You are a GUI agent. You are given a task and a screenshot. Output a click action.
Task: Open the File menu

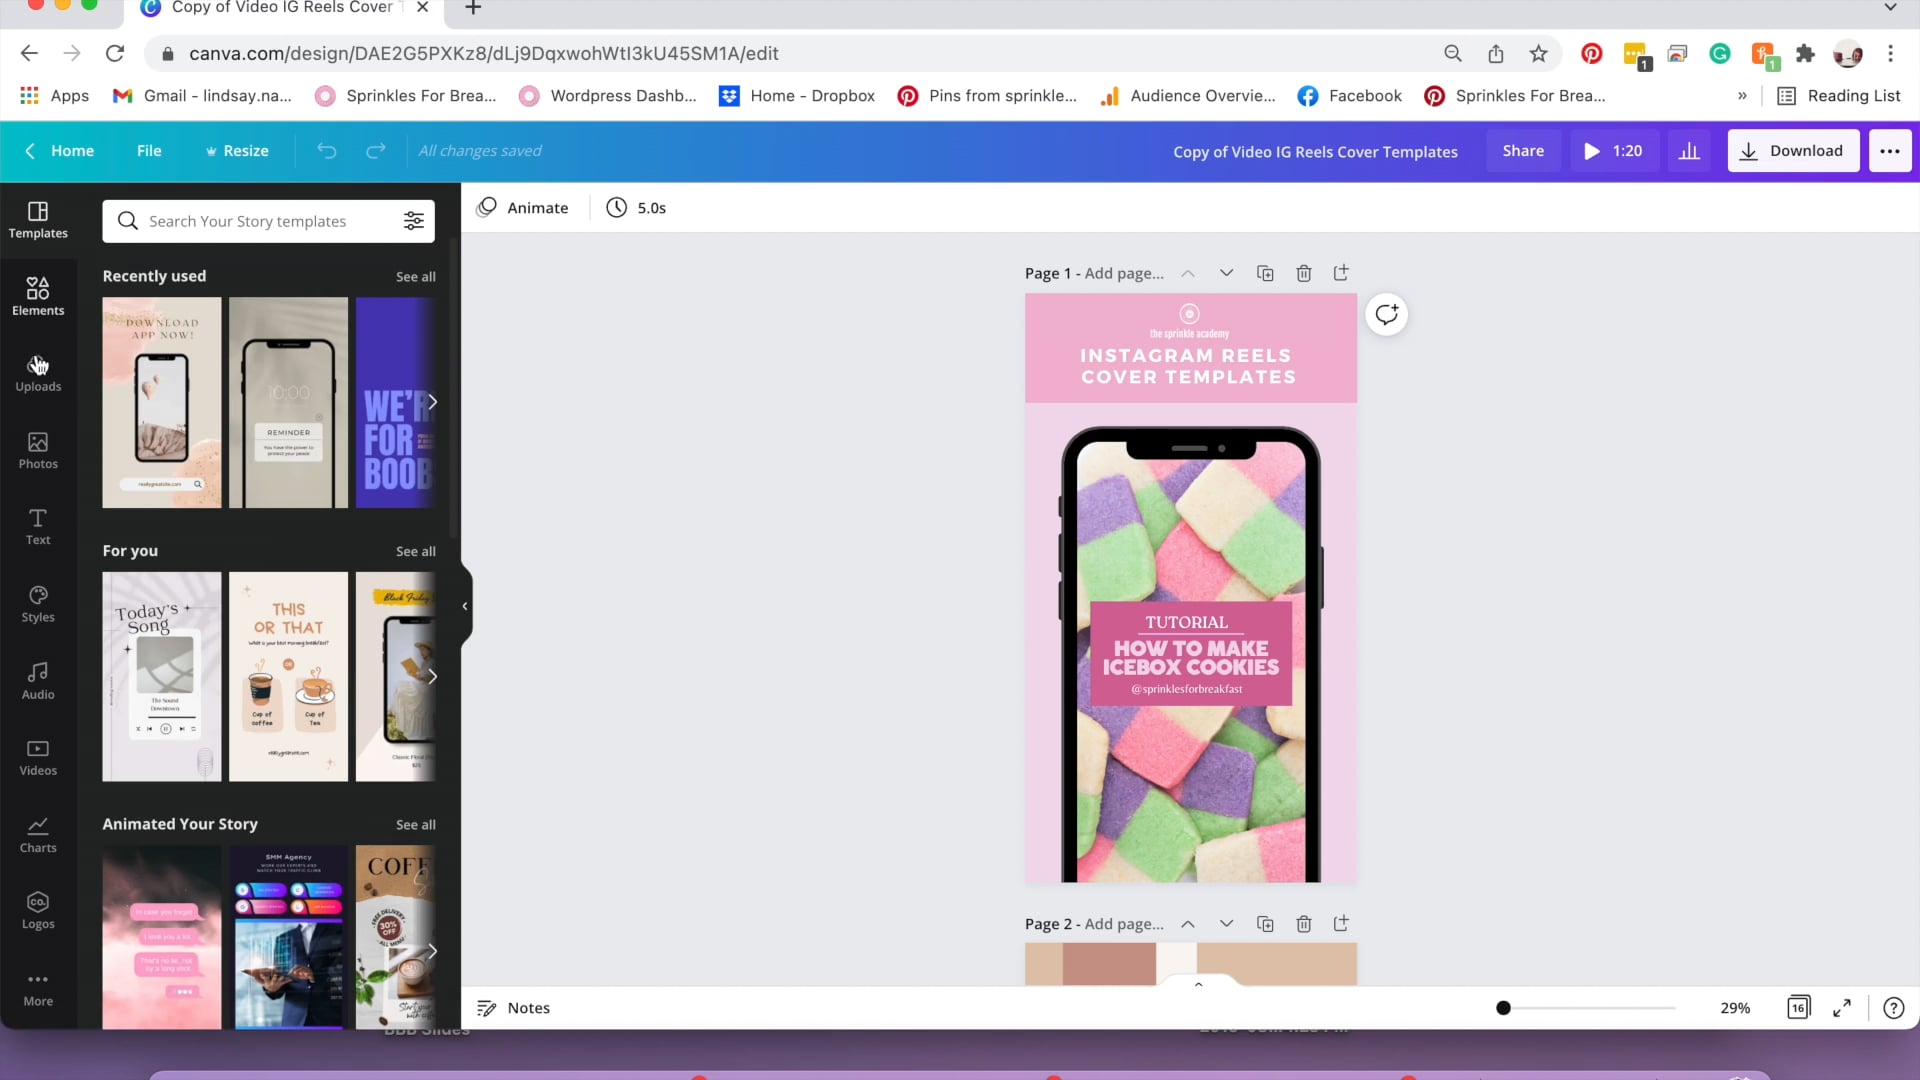click(x=149, y=150)
